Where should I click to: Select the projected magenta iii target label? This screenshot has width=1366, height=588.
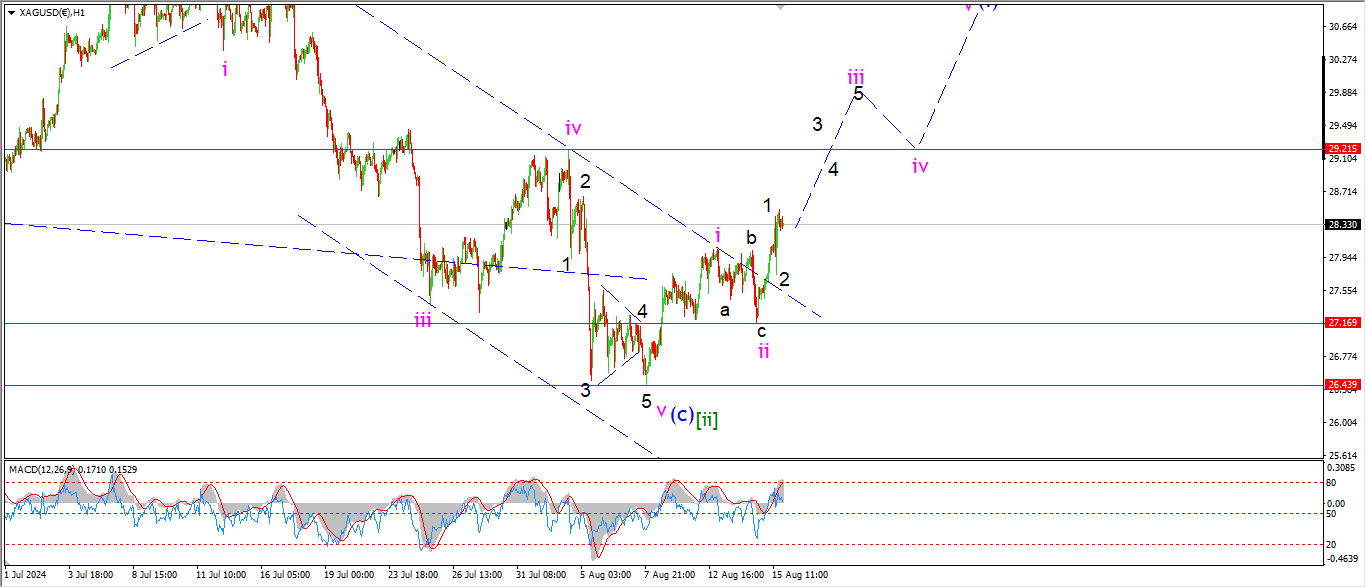[x=856, y=76]
